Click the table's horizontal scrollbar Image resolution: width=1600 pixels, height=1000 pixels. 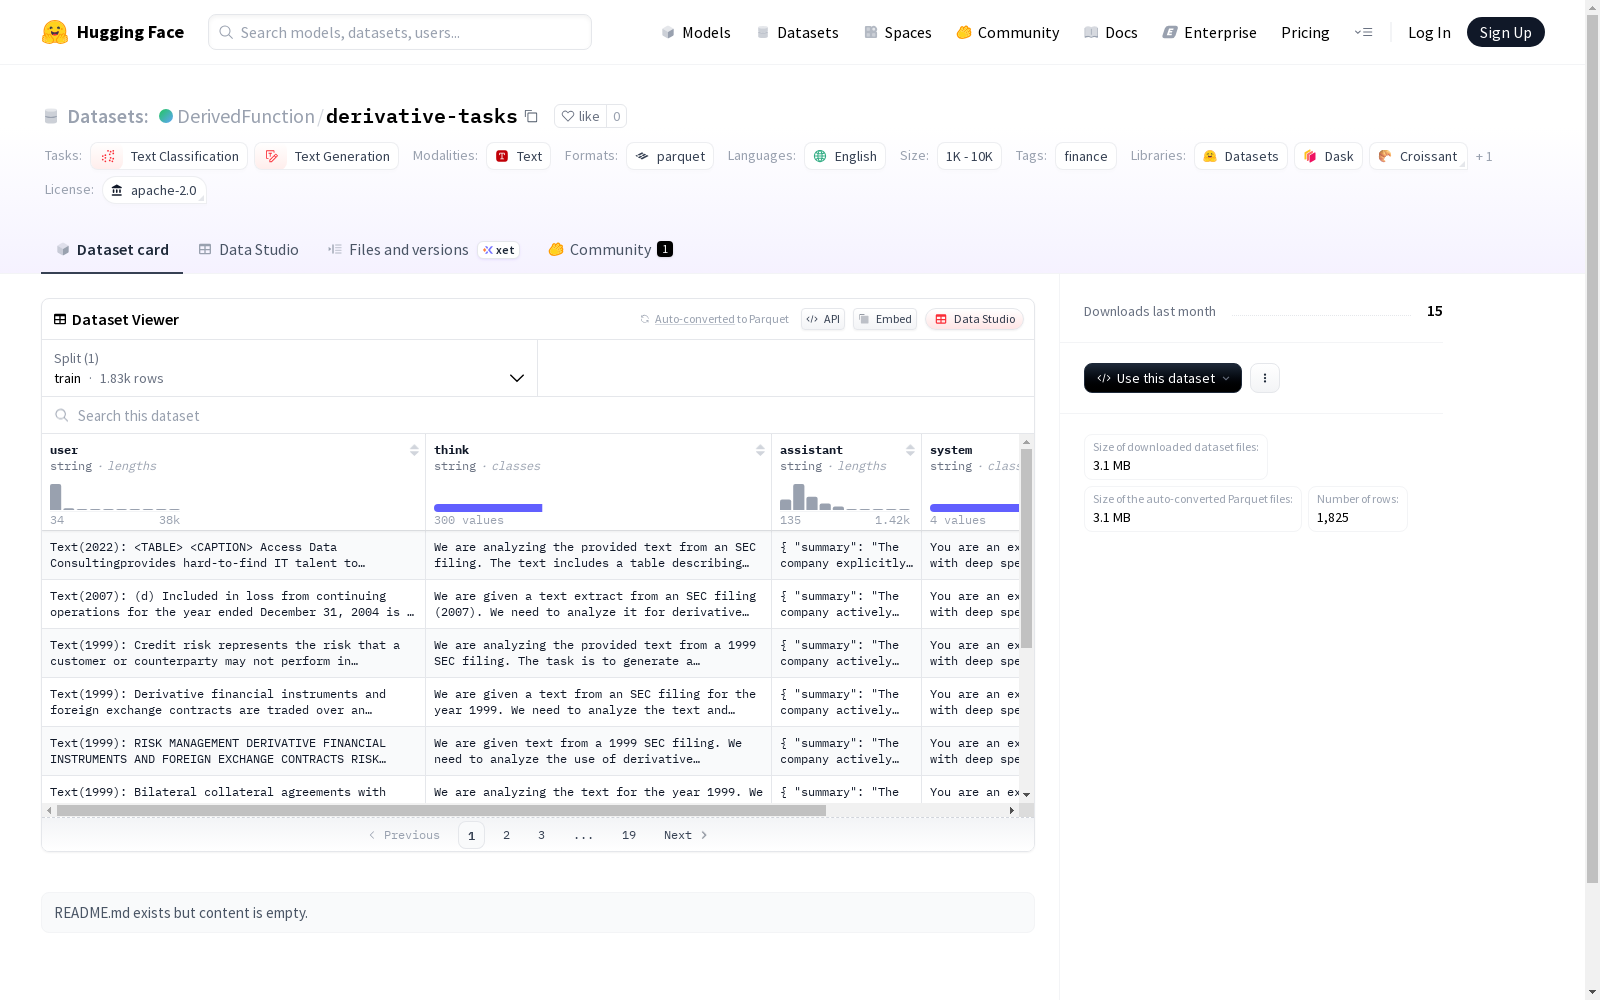pos(441,810)
